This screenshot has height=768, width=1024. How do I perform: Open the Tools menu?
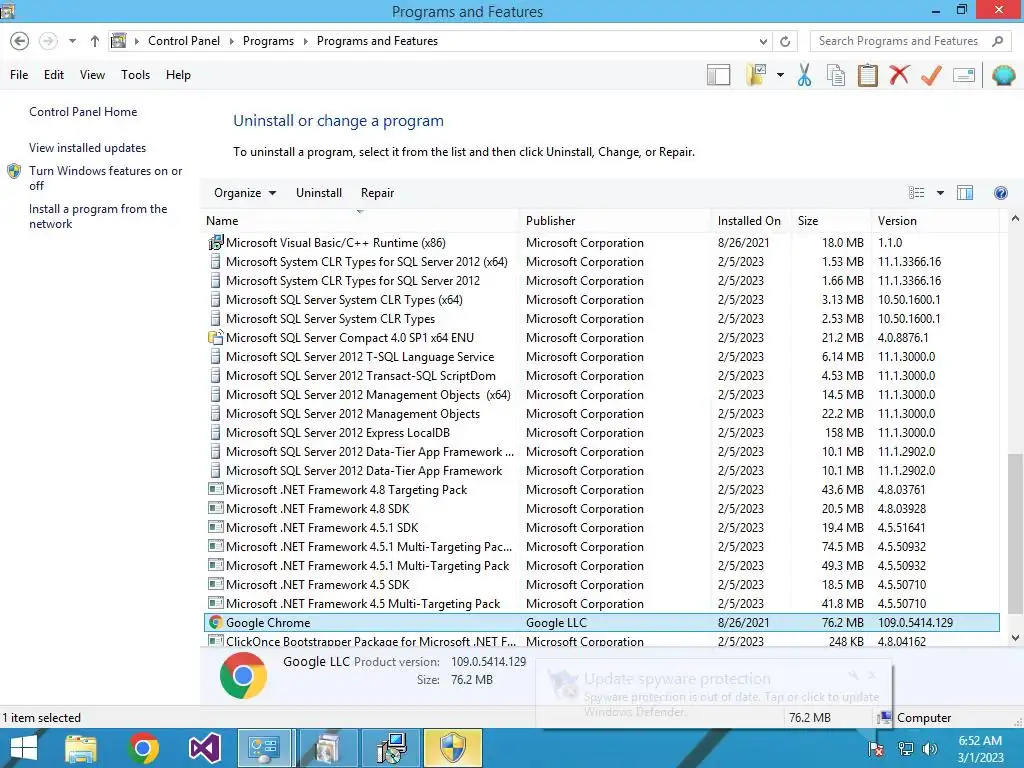click(x=135, y=75)
